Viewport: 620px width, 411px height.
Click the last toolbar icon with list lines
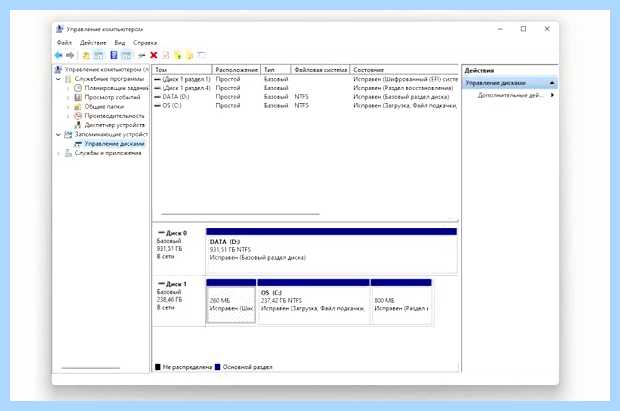tap(202, 55)
